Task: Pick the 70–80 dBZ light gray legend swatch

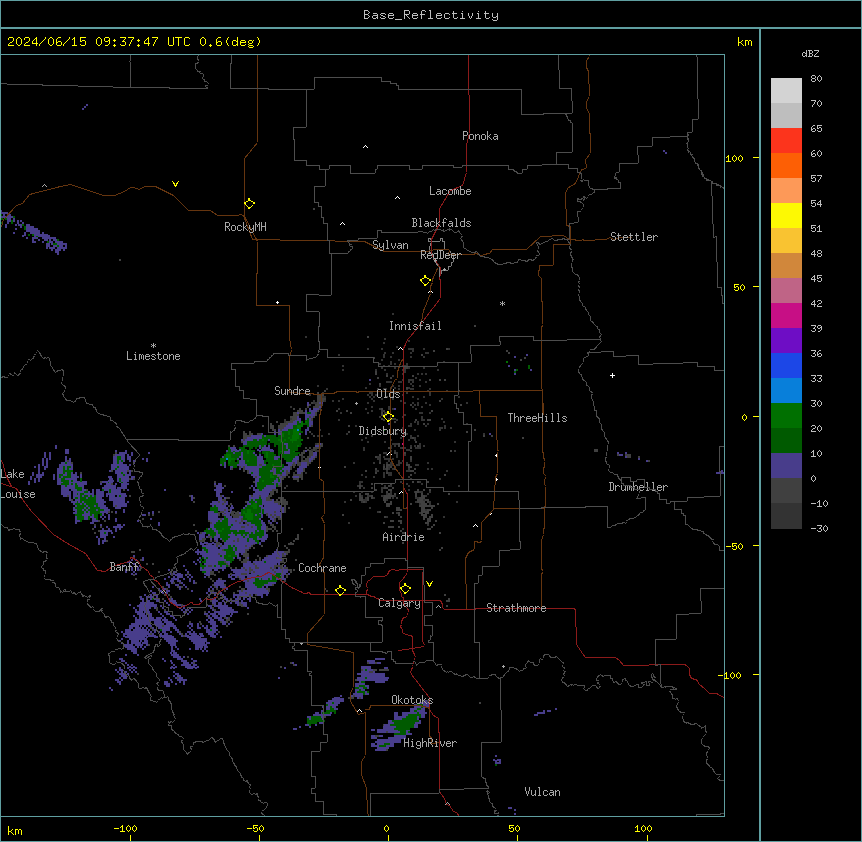Action: click(786, 91)
